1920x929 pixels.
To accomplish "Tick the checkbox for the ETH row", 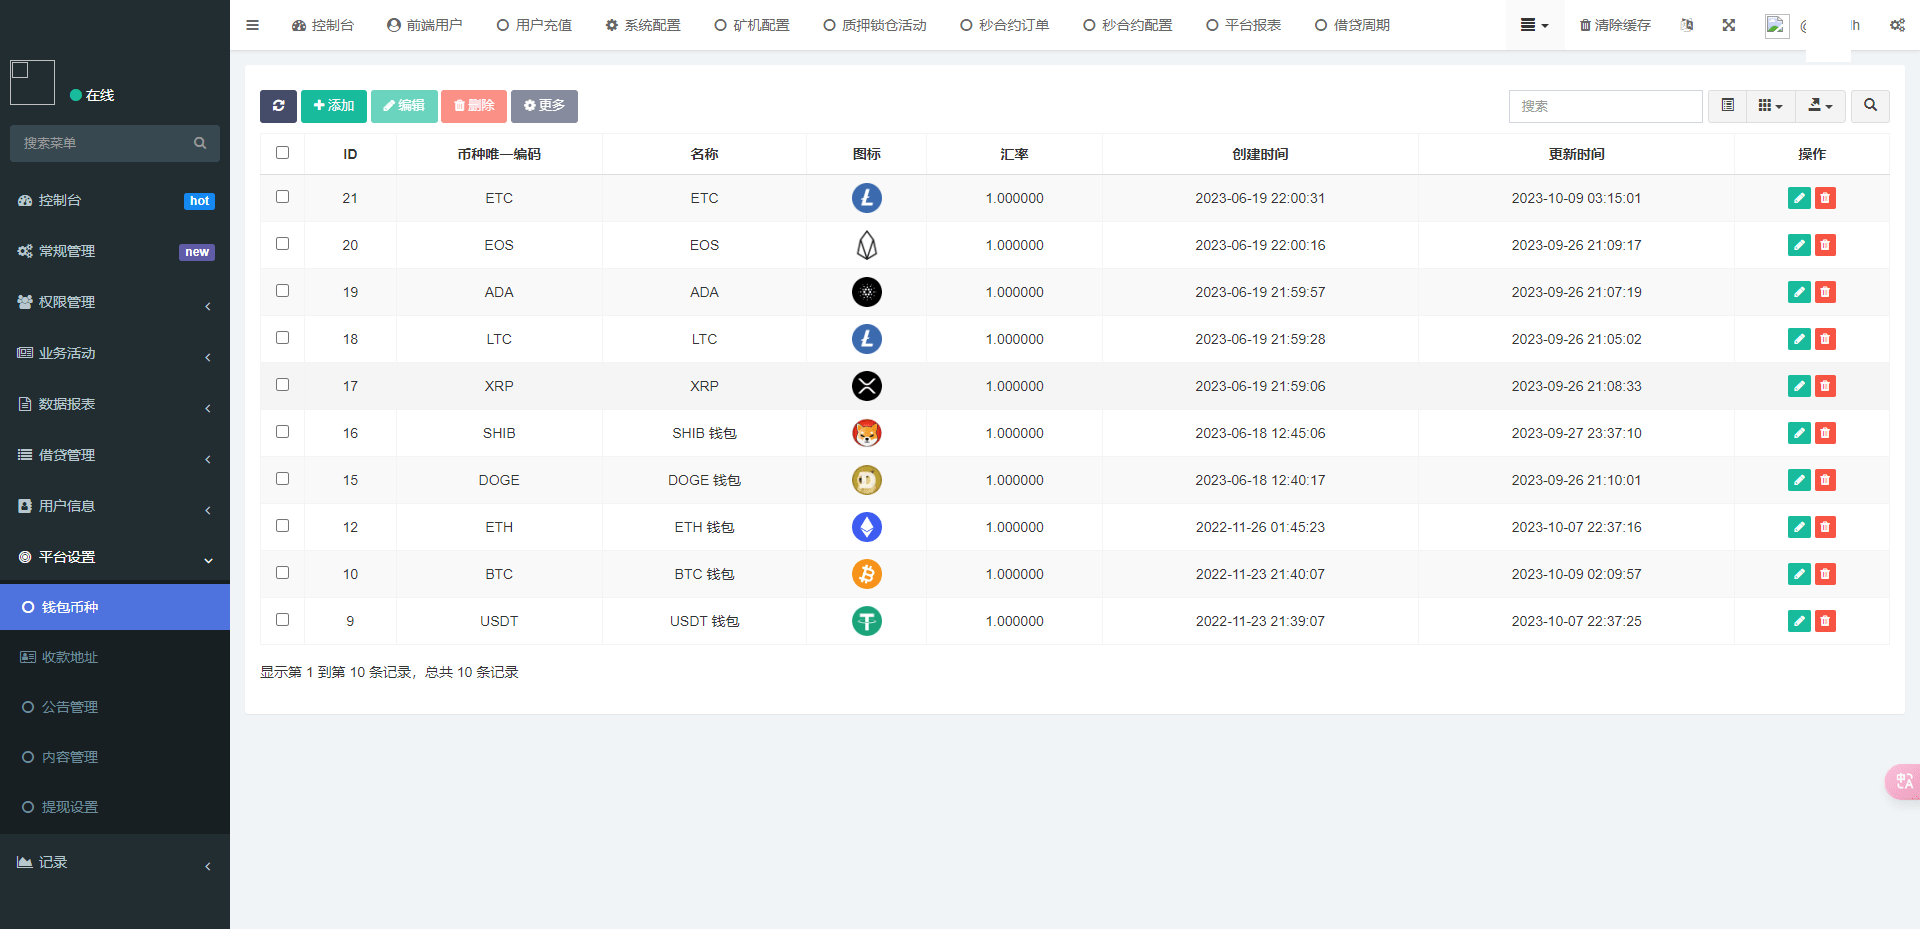I will (282, 526).
